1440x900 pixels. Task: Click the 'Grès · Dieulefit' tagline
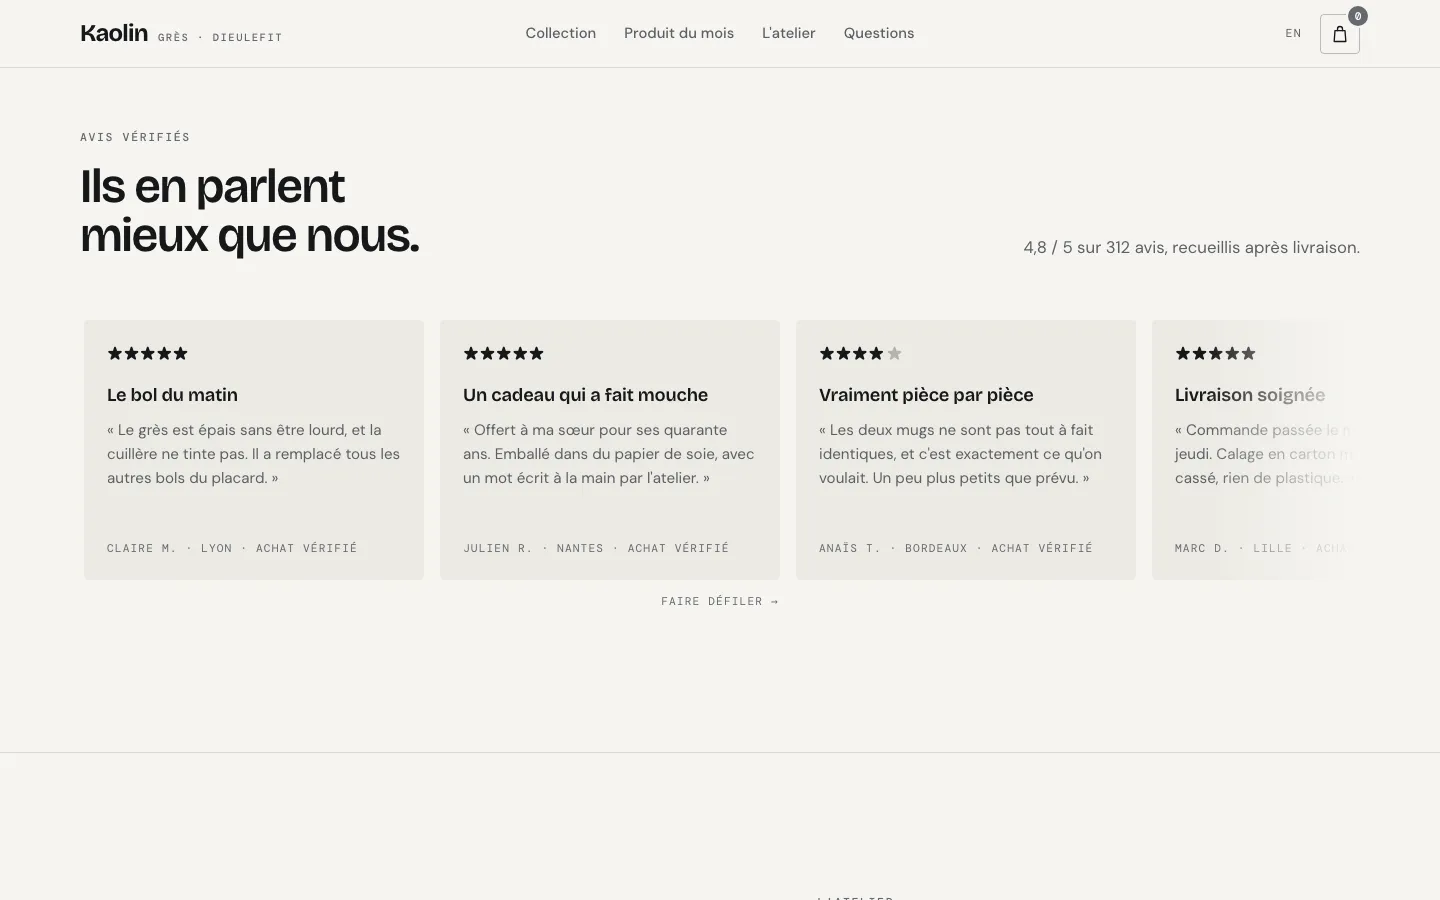(220, 38)
